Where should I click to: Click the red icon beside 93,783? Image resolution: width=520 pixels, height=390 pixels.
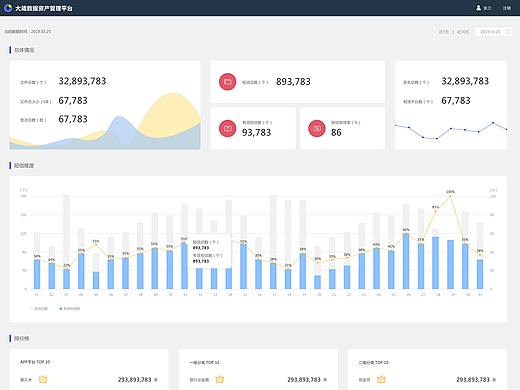[x=227, y=128]
